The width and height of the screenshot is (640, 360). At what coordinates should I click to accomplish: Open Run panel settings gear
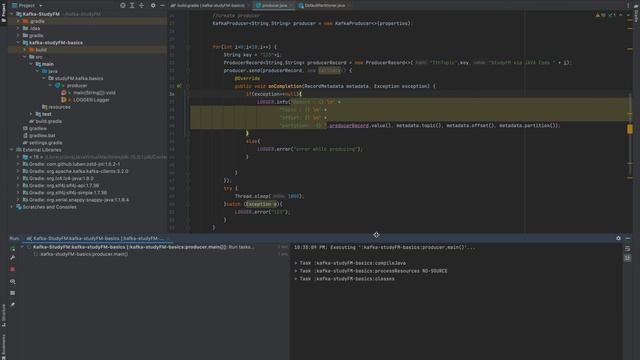click(618, 238)
